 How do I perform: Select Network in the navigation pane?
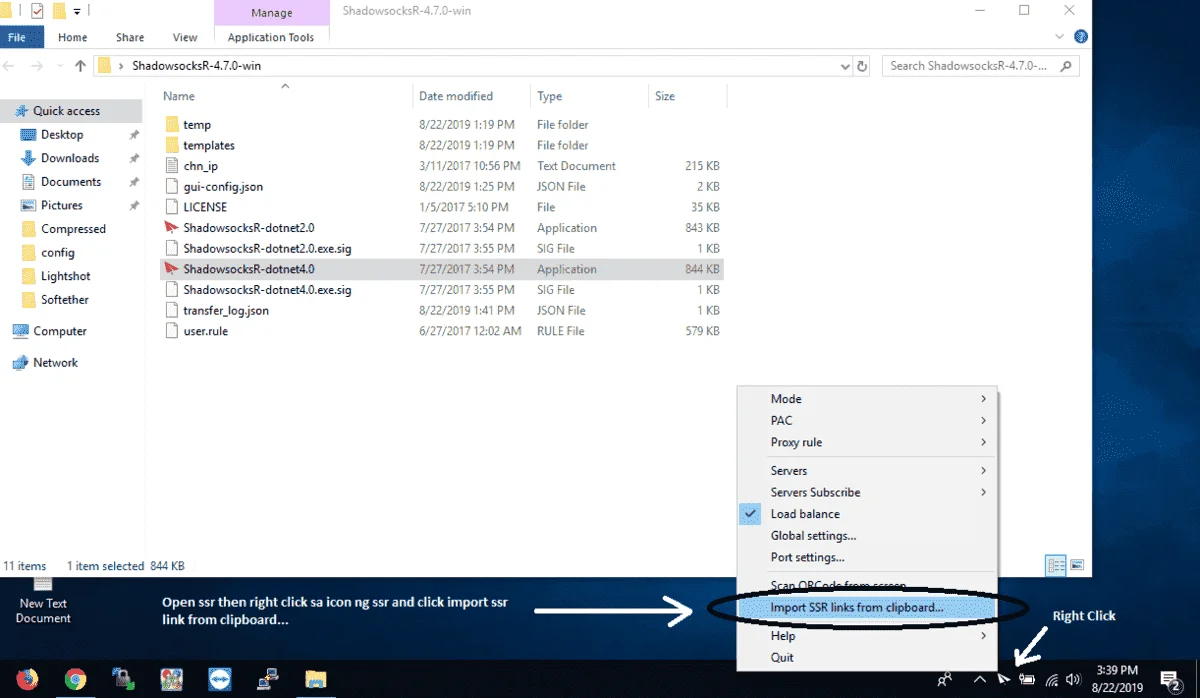pos(55,363)
